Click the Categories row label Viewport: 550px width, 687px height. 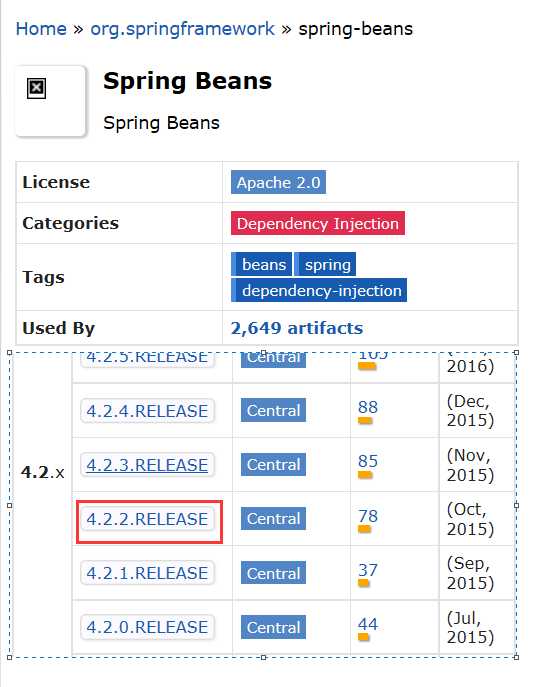(x=71, y=223)
